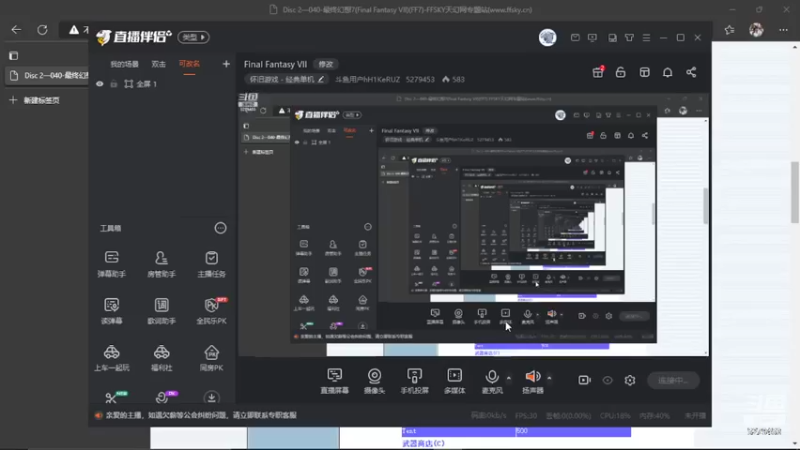Open the 歌词助手 lyrics assistant tool

(x=161, y=311)
